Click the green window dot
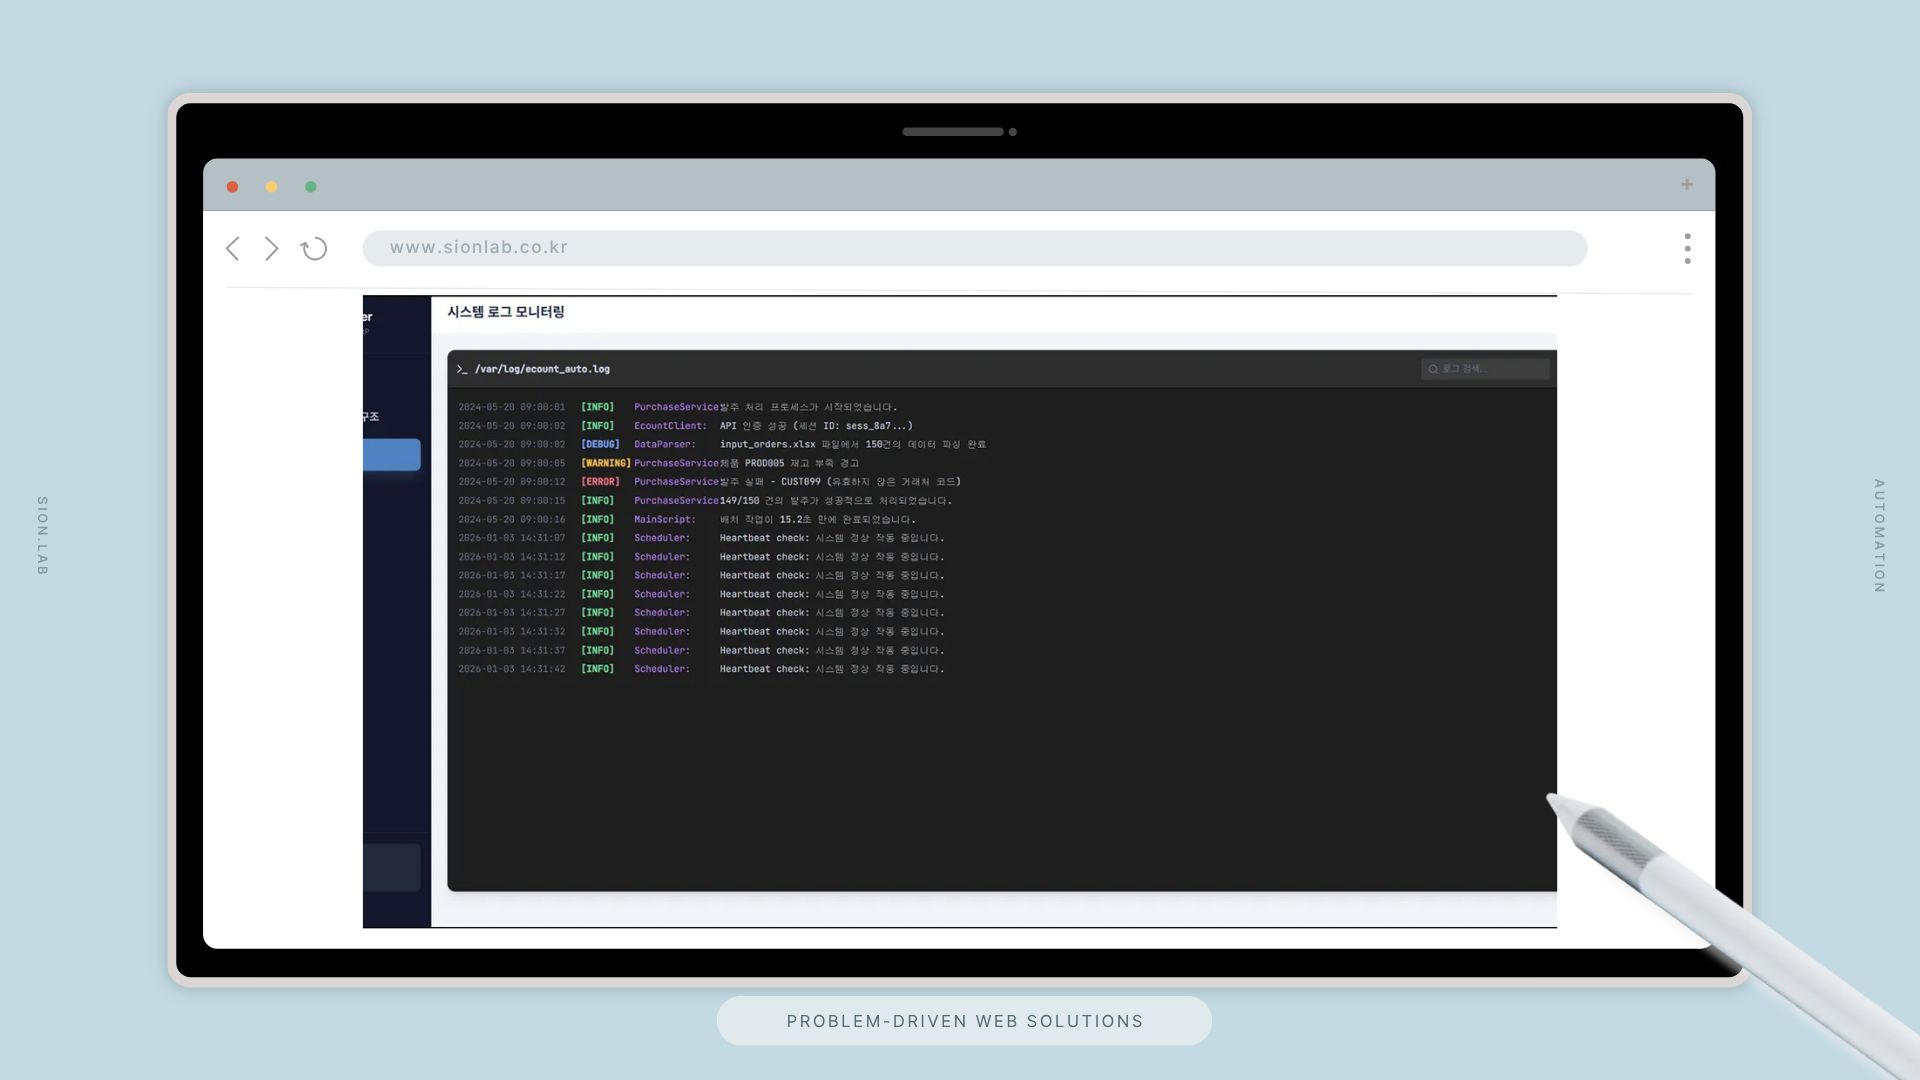 point(311,187)
